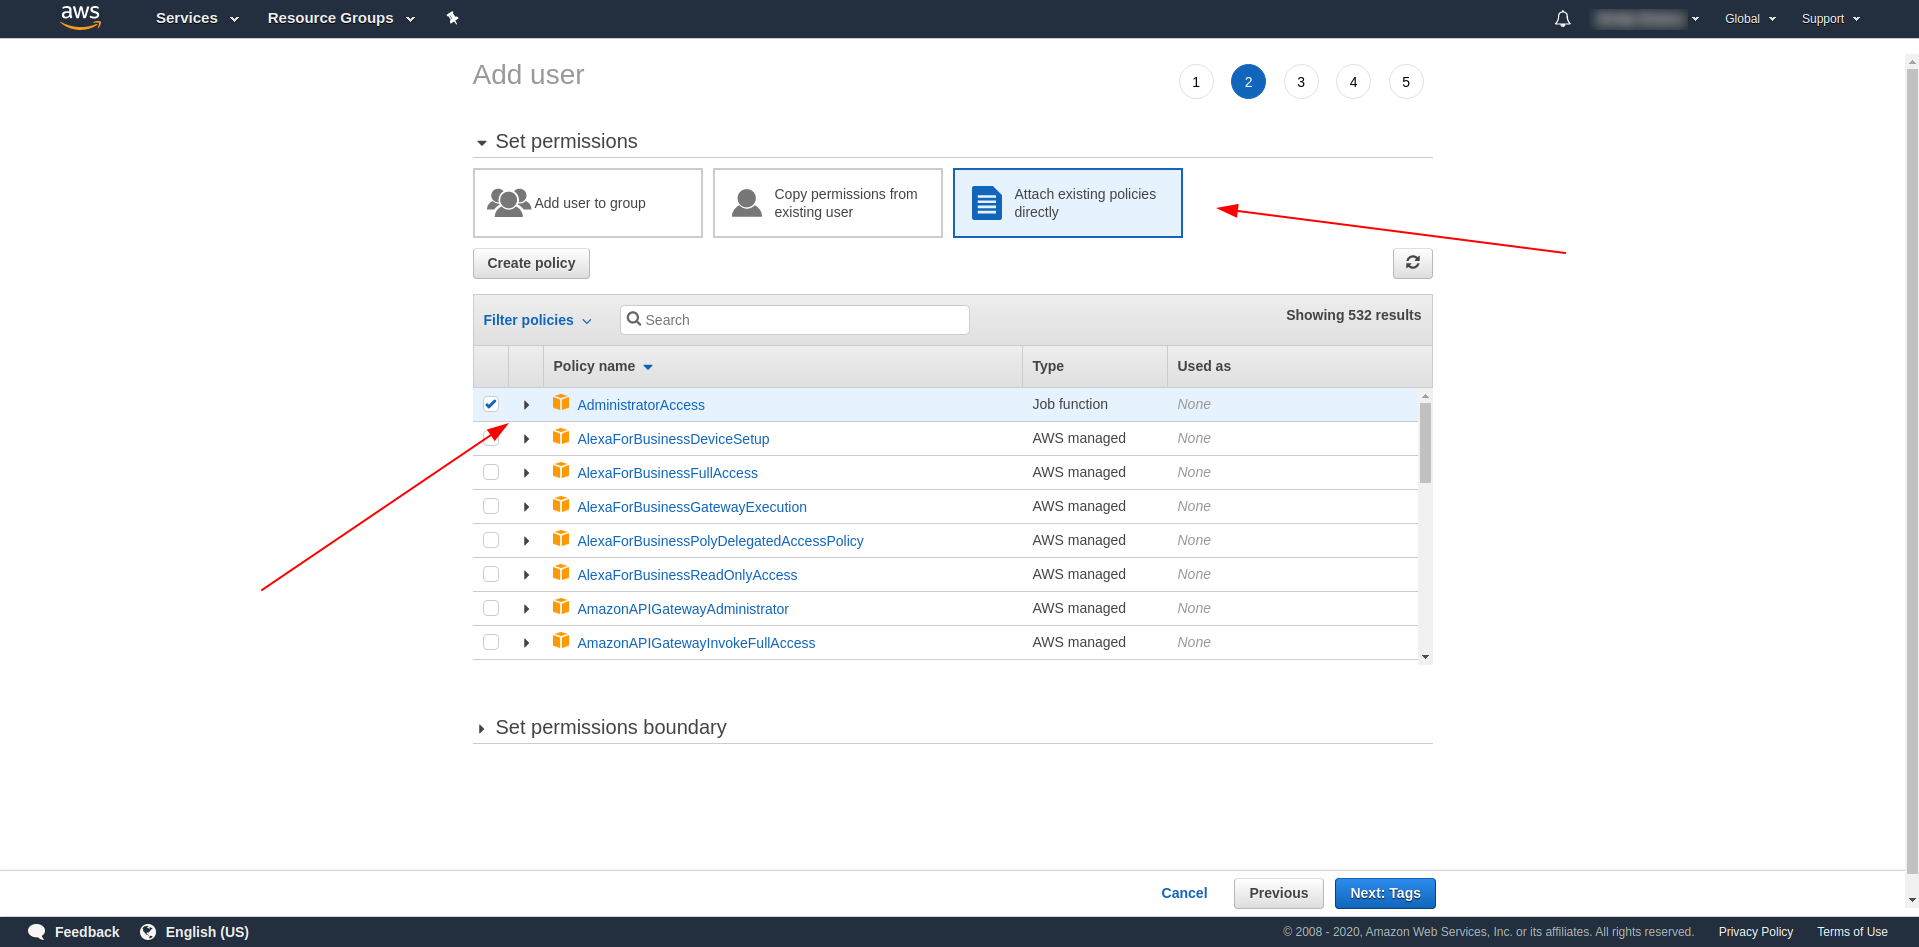Expand the AdministratorAccess policy row details
The image size is (1919, 947).
coord(526,405)
